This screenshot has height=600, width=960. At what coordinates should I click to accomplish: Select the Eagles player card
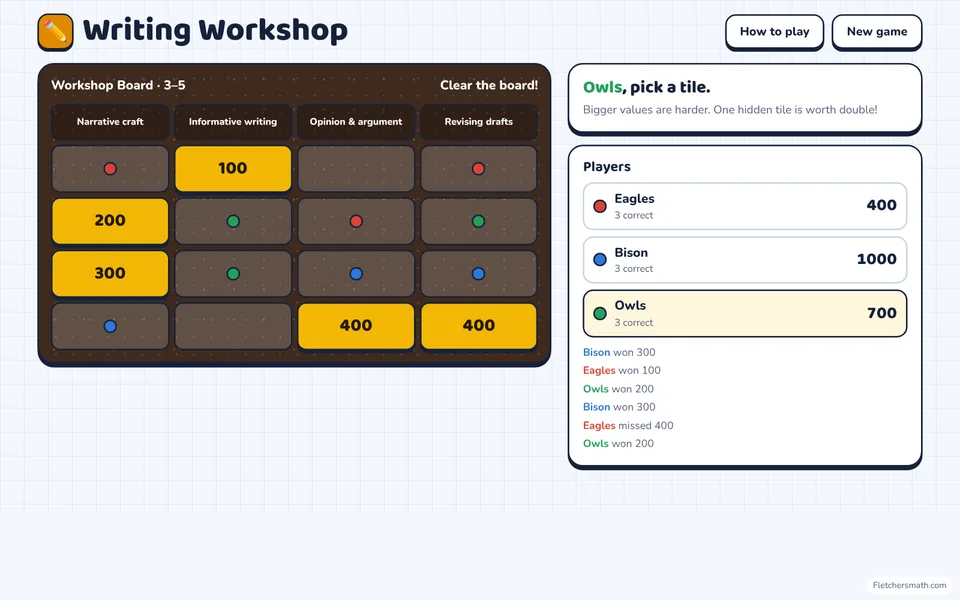pyautogui.click(x=744, y=206)
